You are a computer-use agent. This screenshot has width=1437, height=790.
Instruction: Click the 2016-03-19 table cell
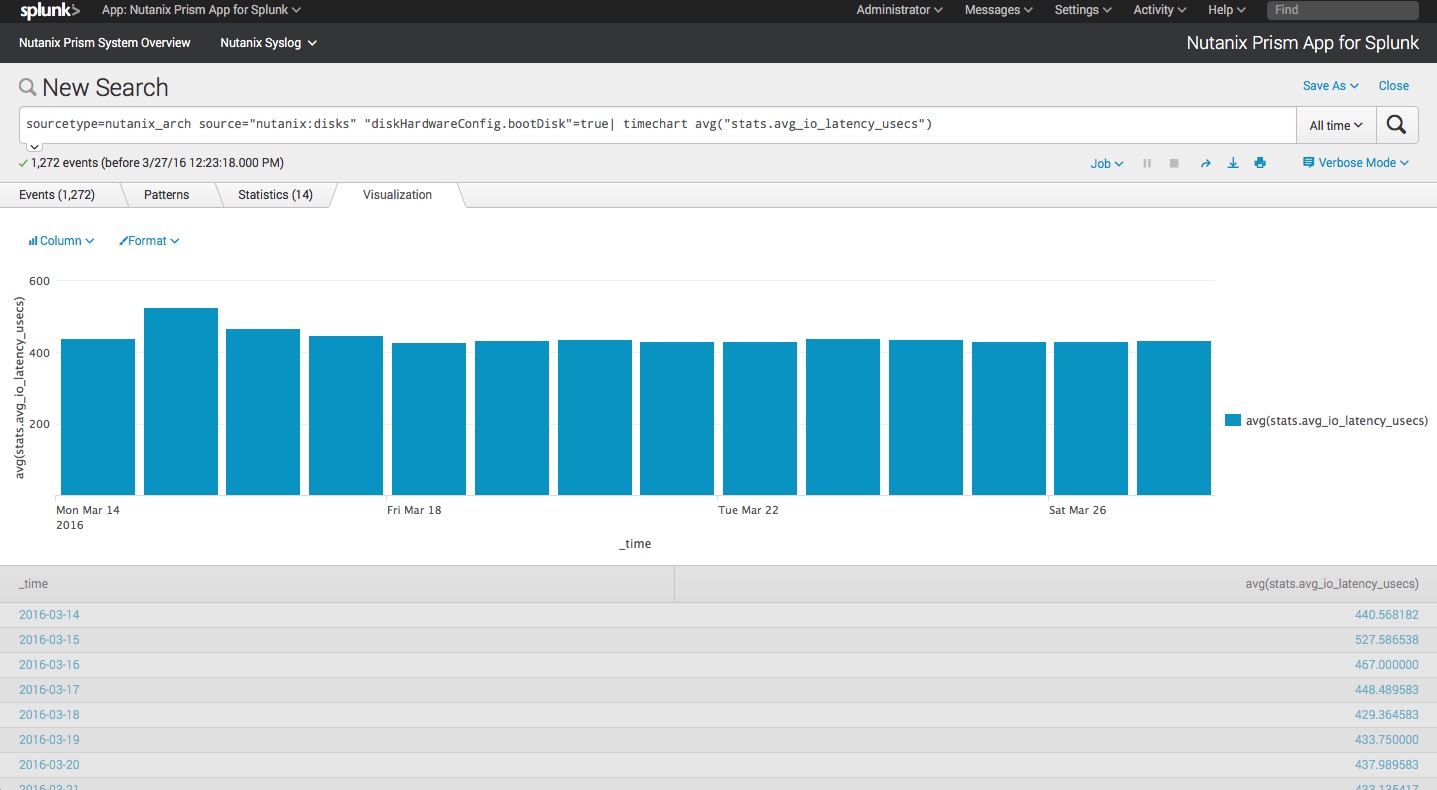pos(49,740)
